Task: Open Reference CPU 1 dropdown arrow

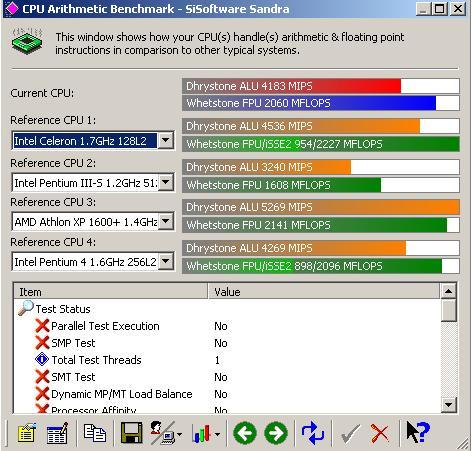Action: click(x=165, y=140)
